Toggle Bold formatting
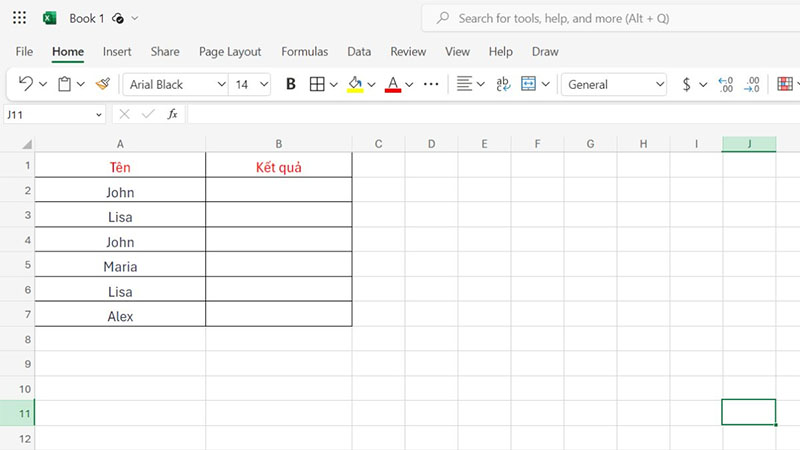The image size is (800, 450). [291, 85]
